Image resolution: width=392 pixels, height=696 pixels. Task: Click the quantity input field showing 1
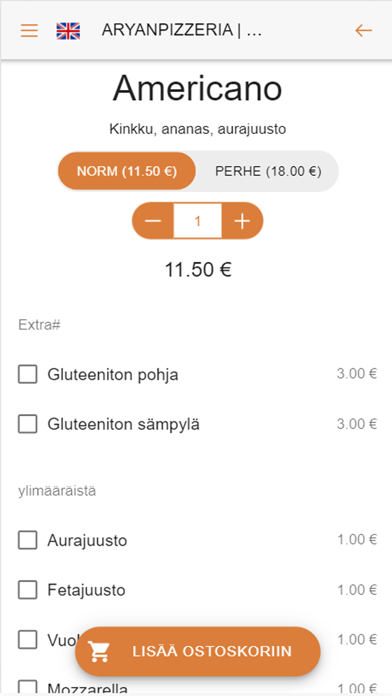pos(198,221)
